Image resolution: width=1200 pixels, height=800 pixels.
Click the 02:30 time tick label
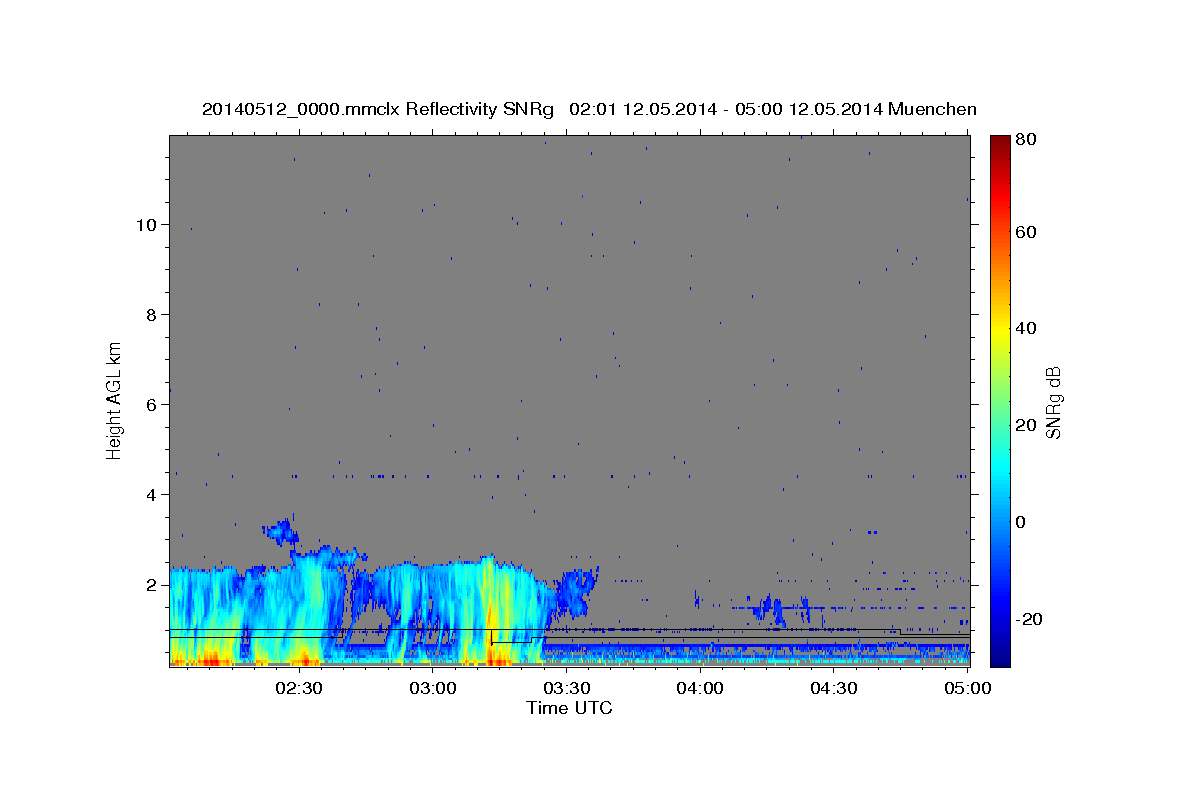click(299, 688)
